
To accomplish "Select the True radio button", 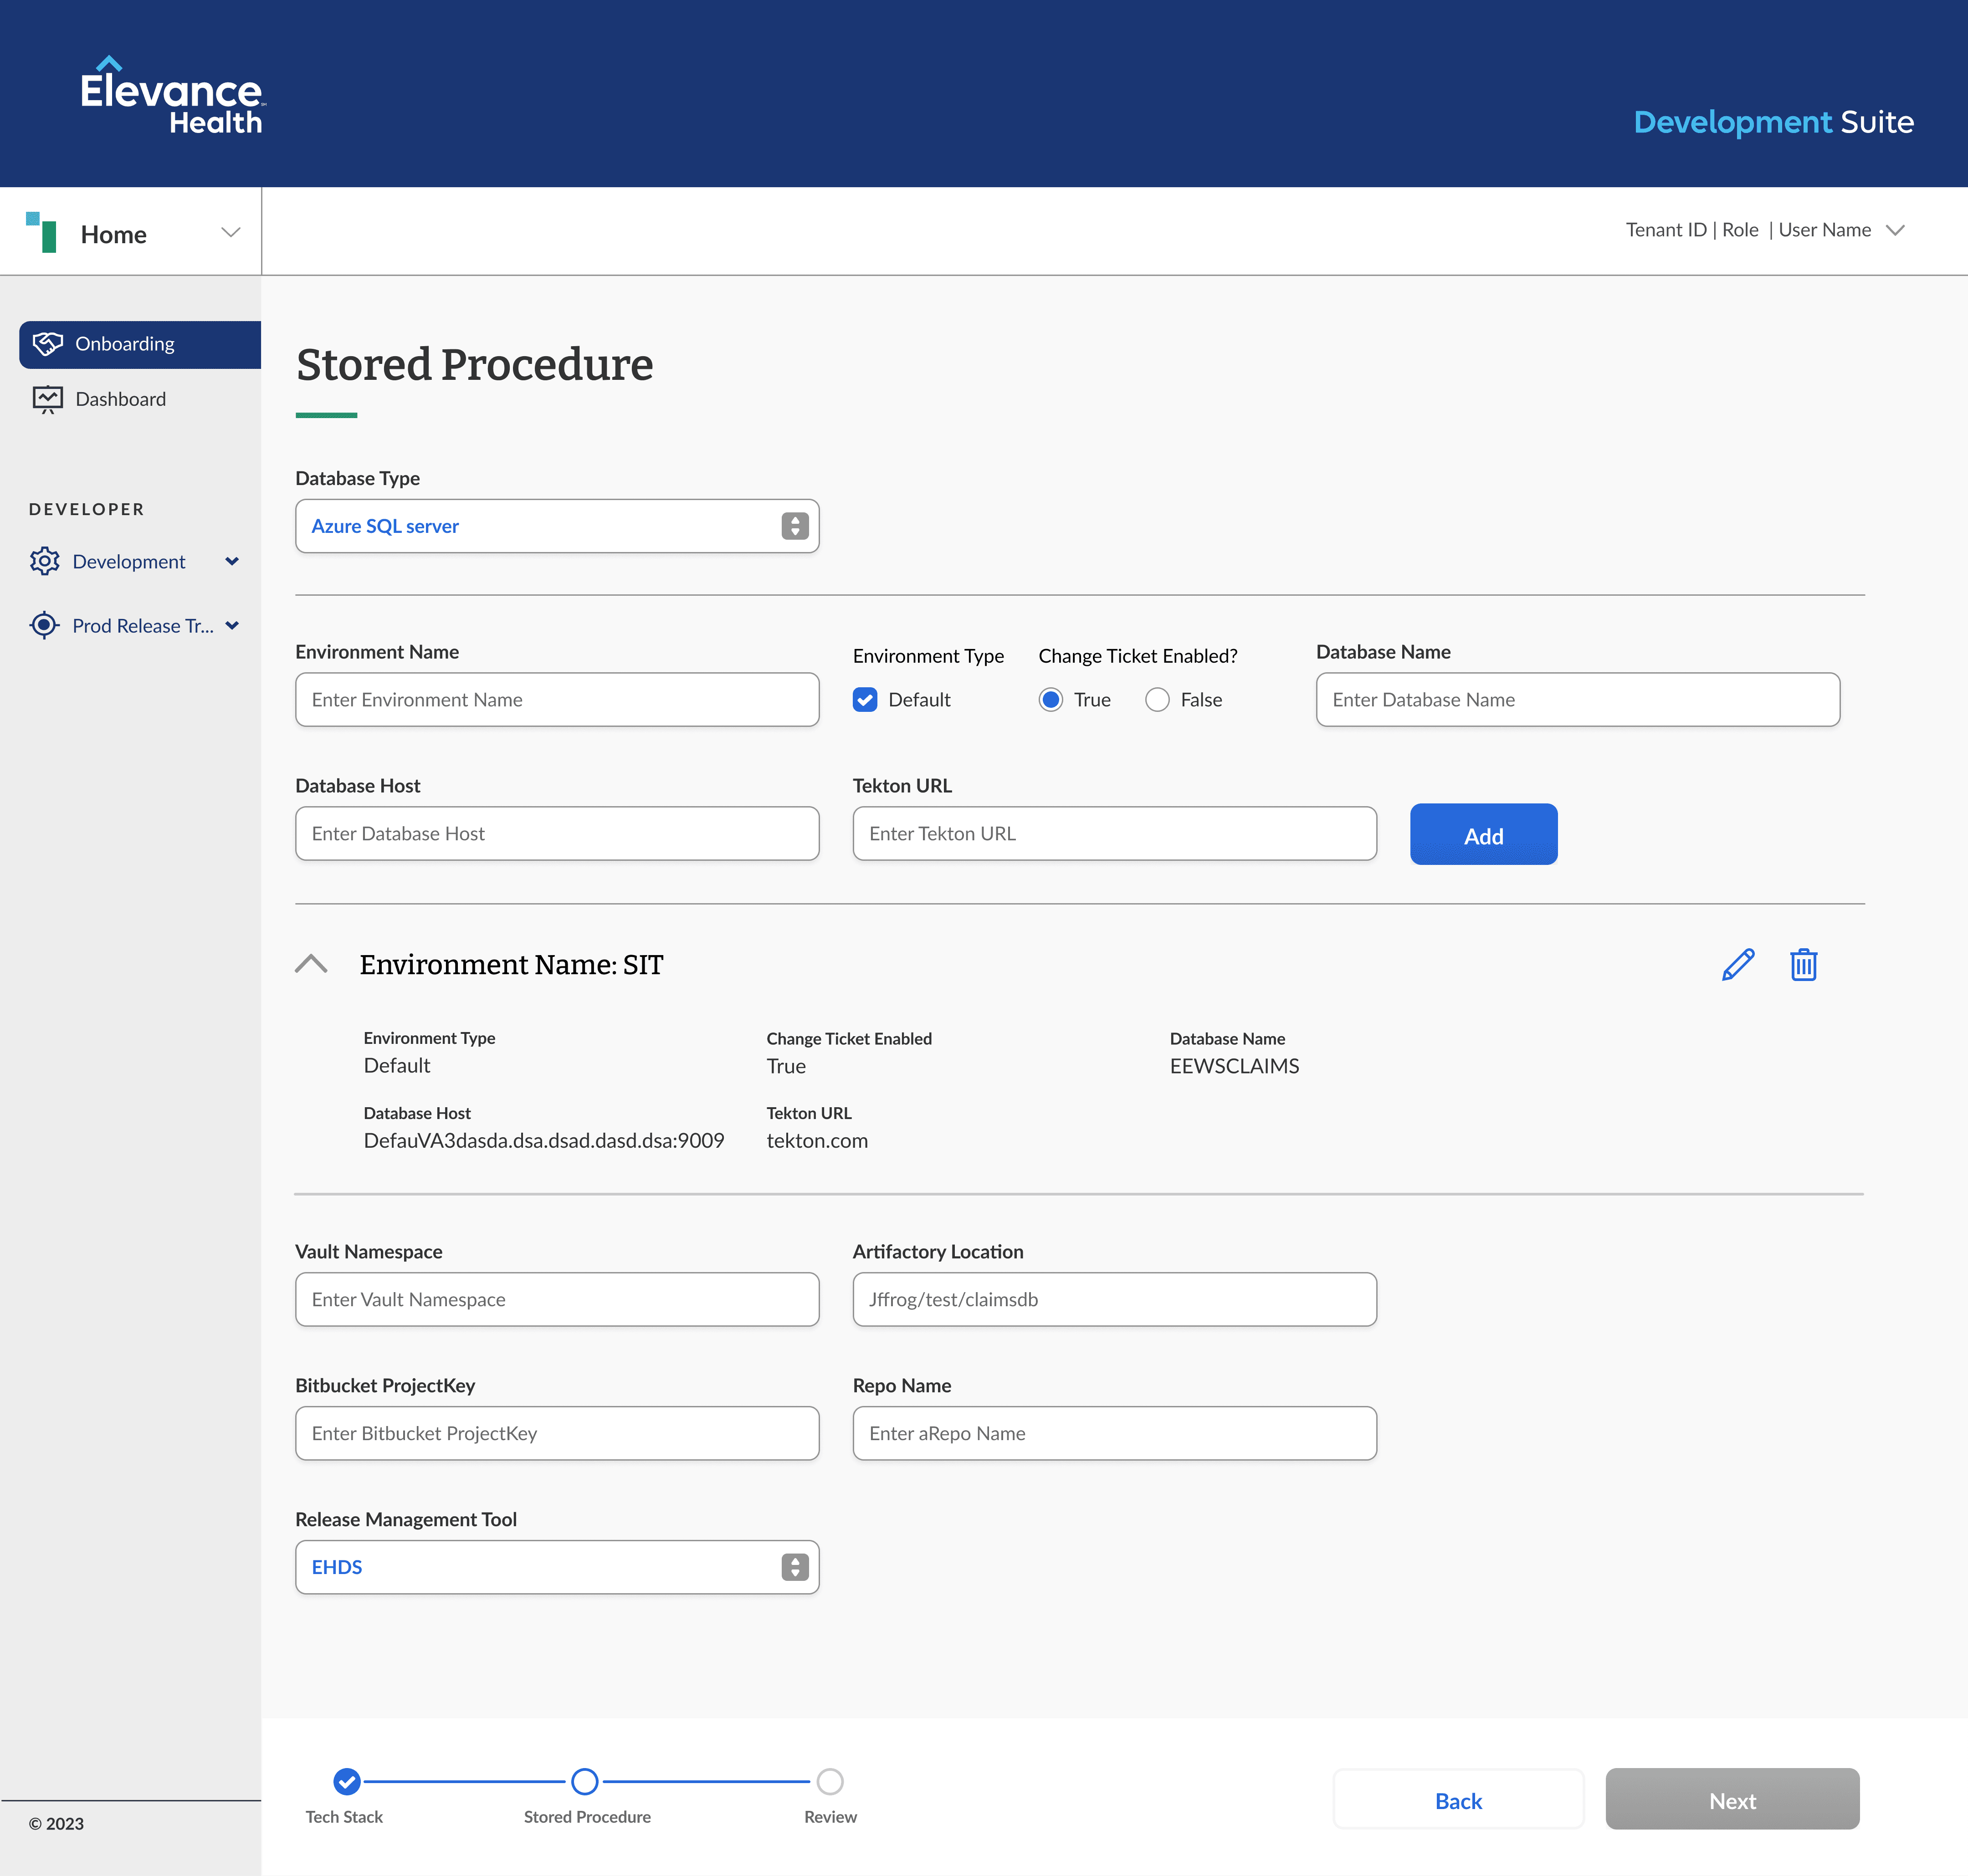I will click(1050, 700).
